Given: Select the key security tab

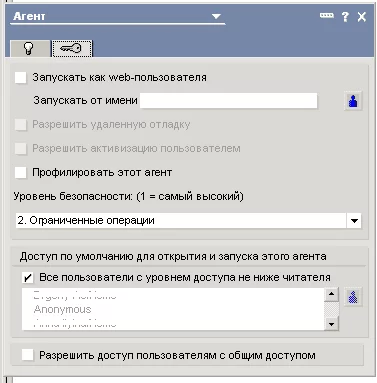Looking at the screenshot, I should coord(72,49).
